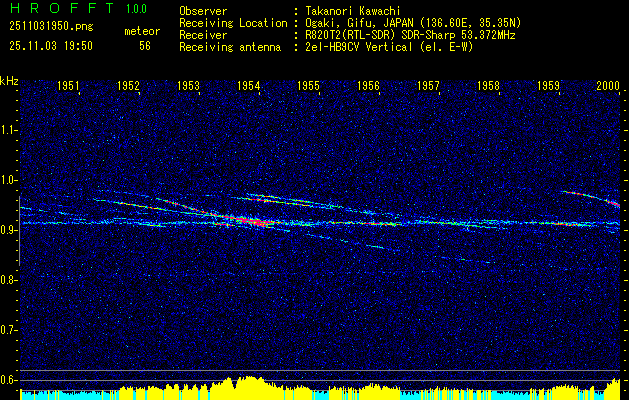The image size is (629, 400).
Task: Click the 1952 time axis marker
Action: point(128,85)
